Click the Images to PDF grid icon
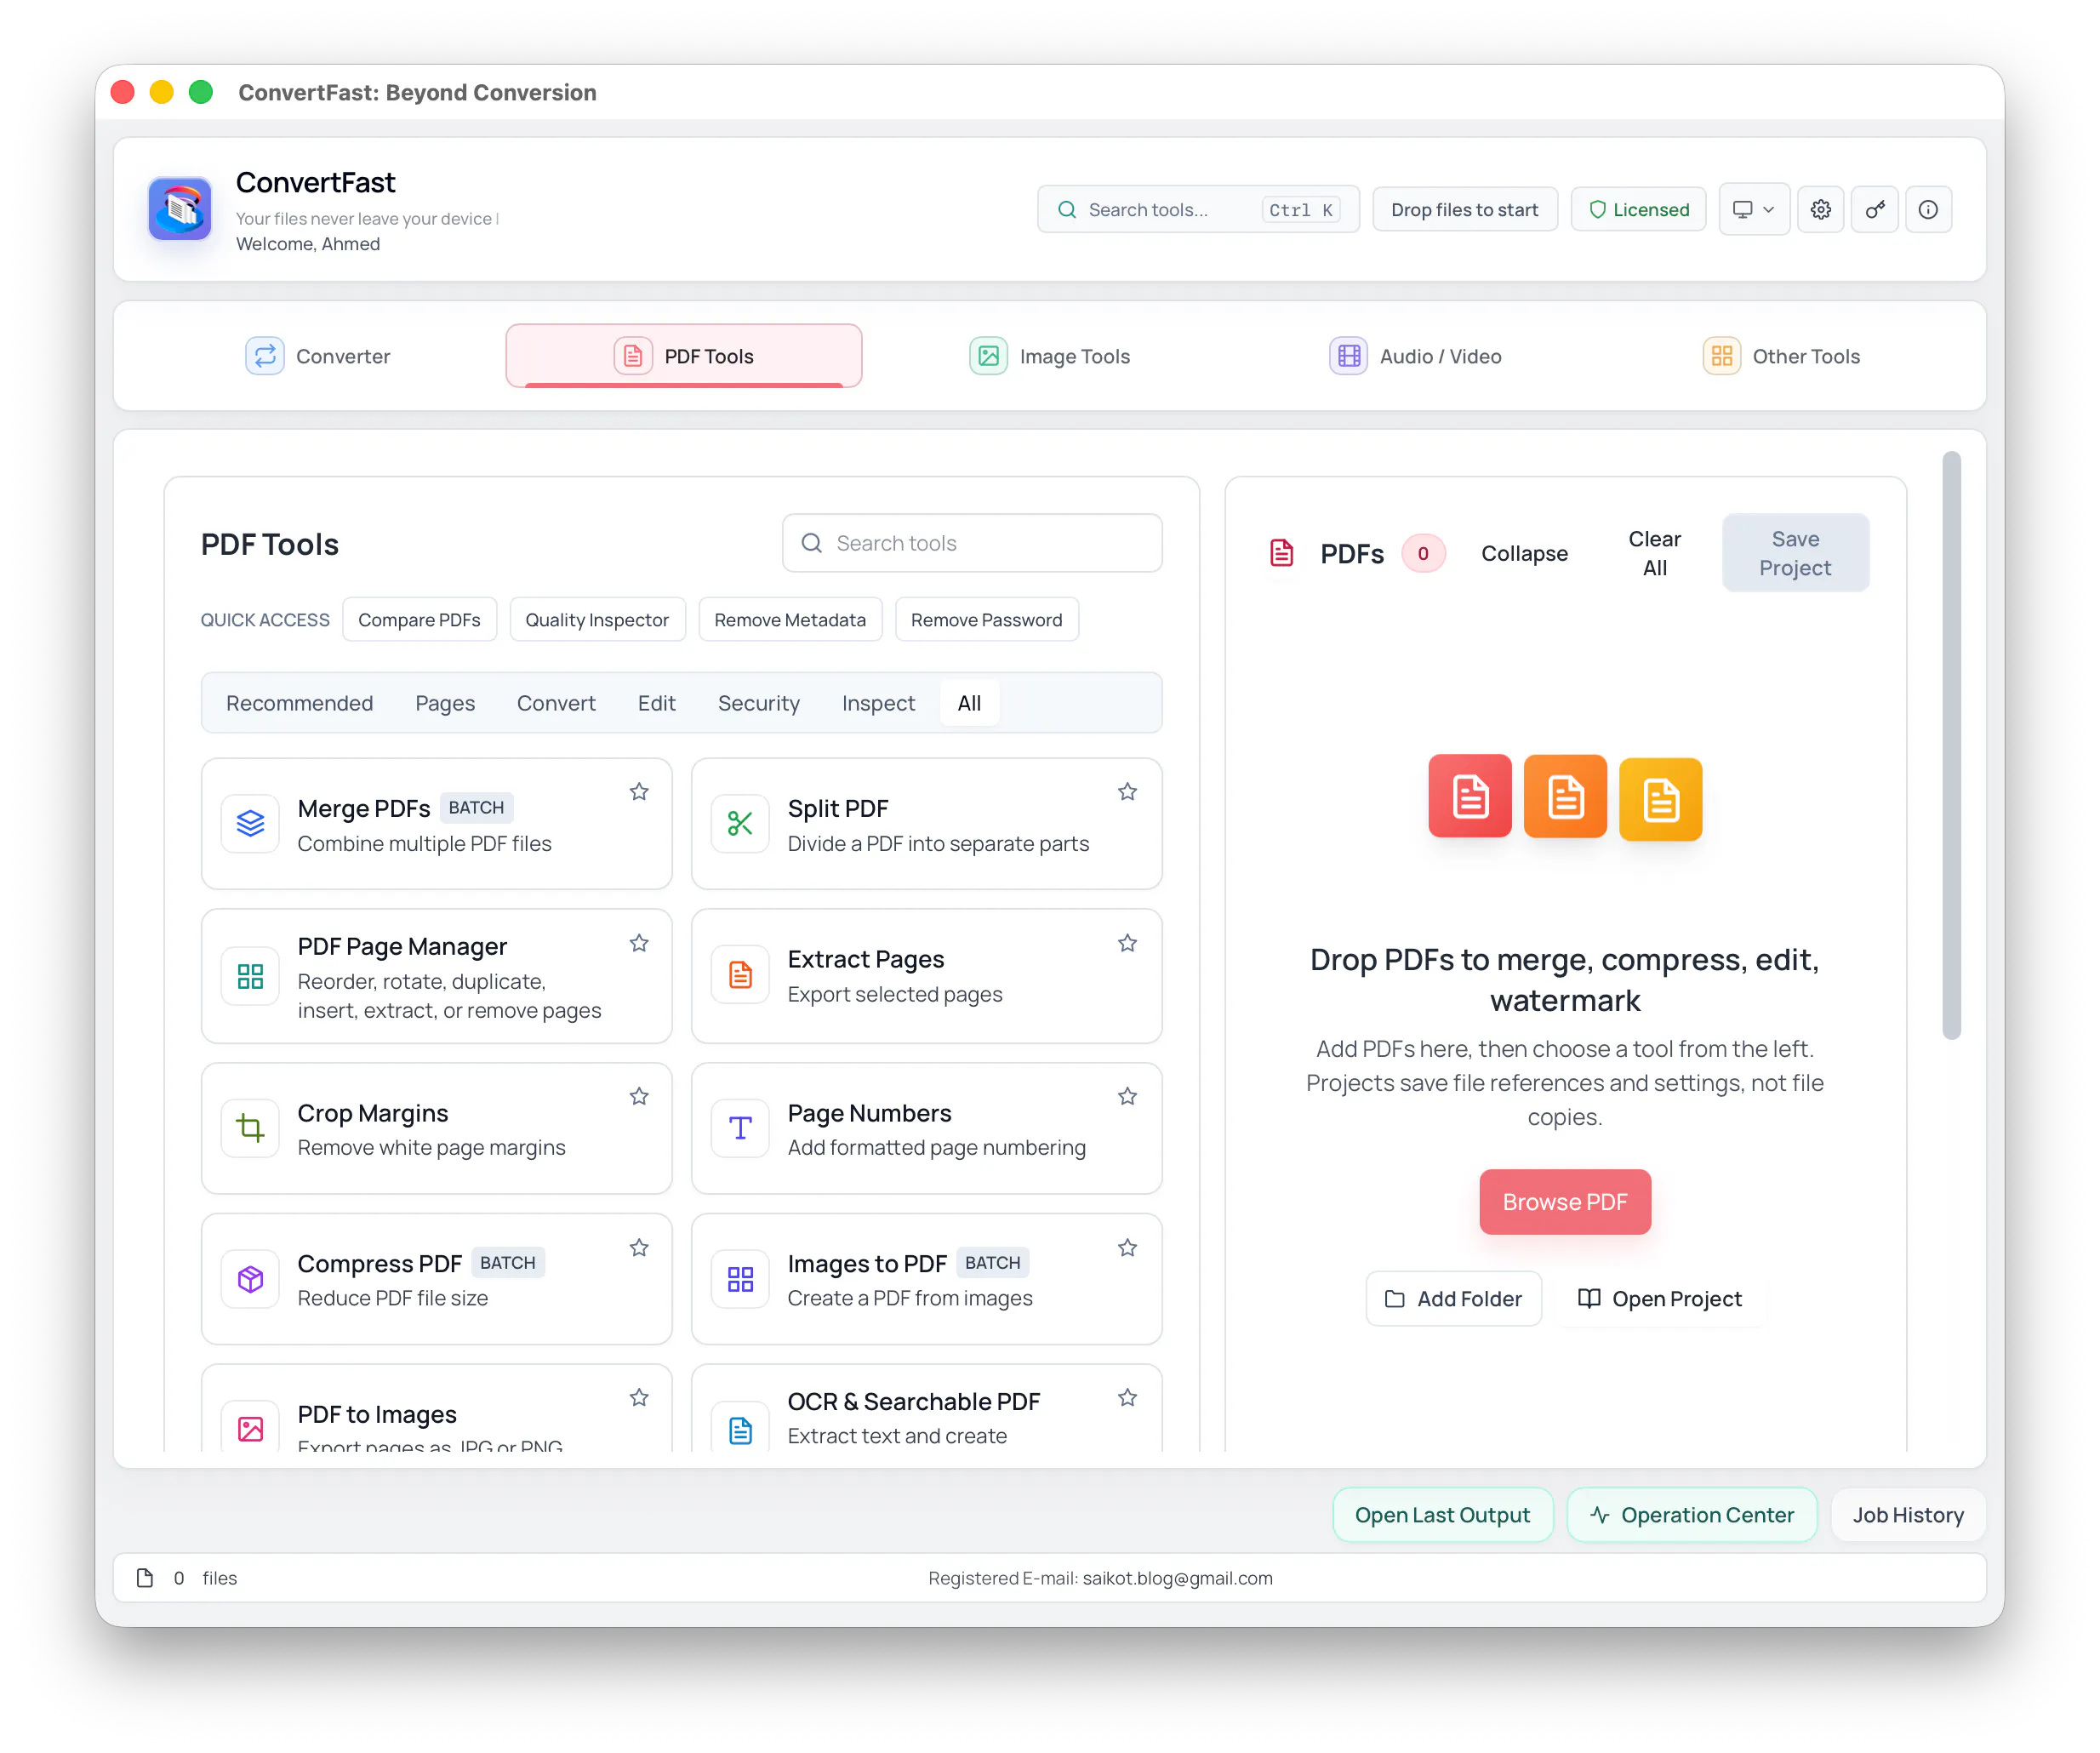This screenshot has height=1753, width=2100. coord(740,1279)
